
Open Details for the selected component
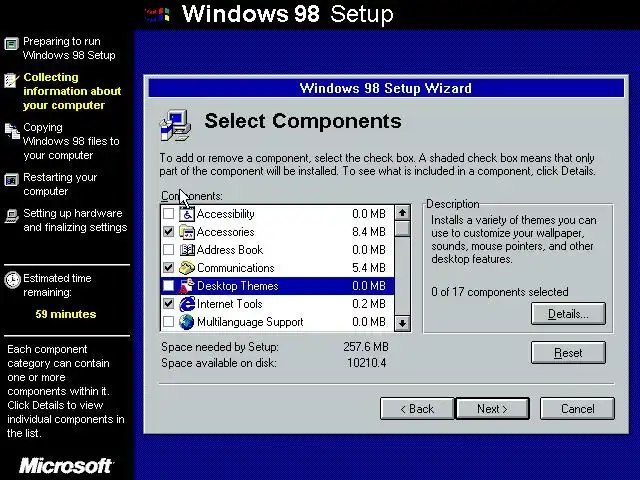click(568, 314)
